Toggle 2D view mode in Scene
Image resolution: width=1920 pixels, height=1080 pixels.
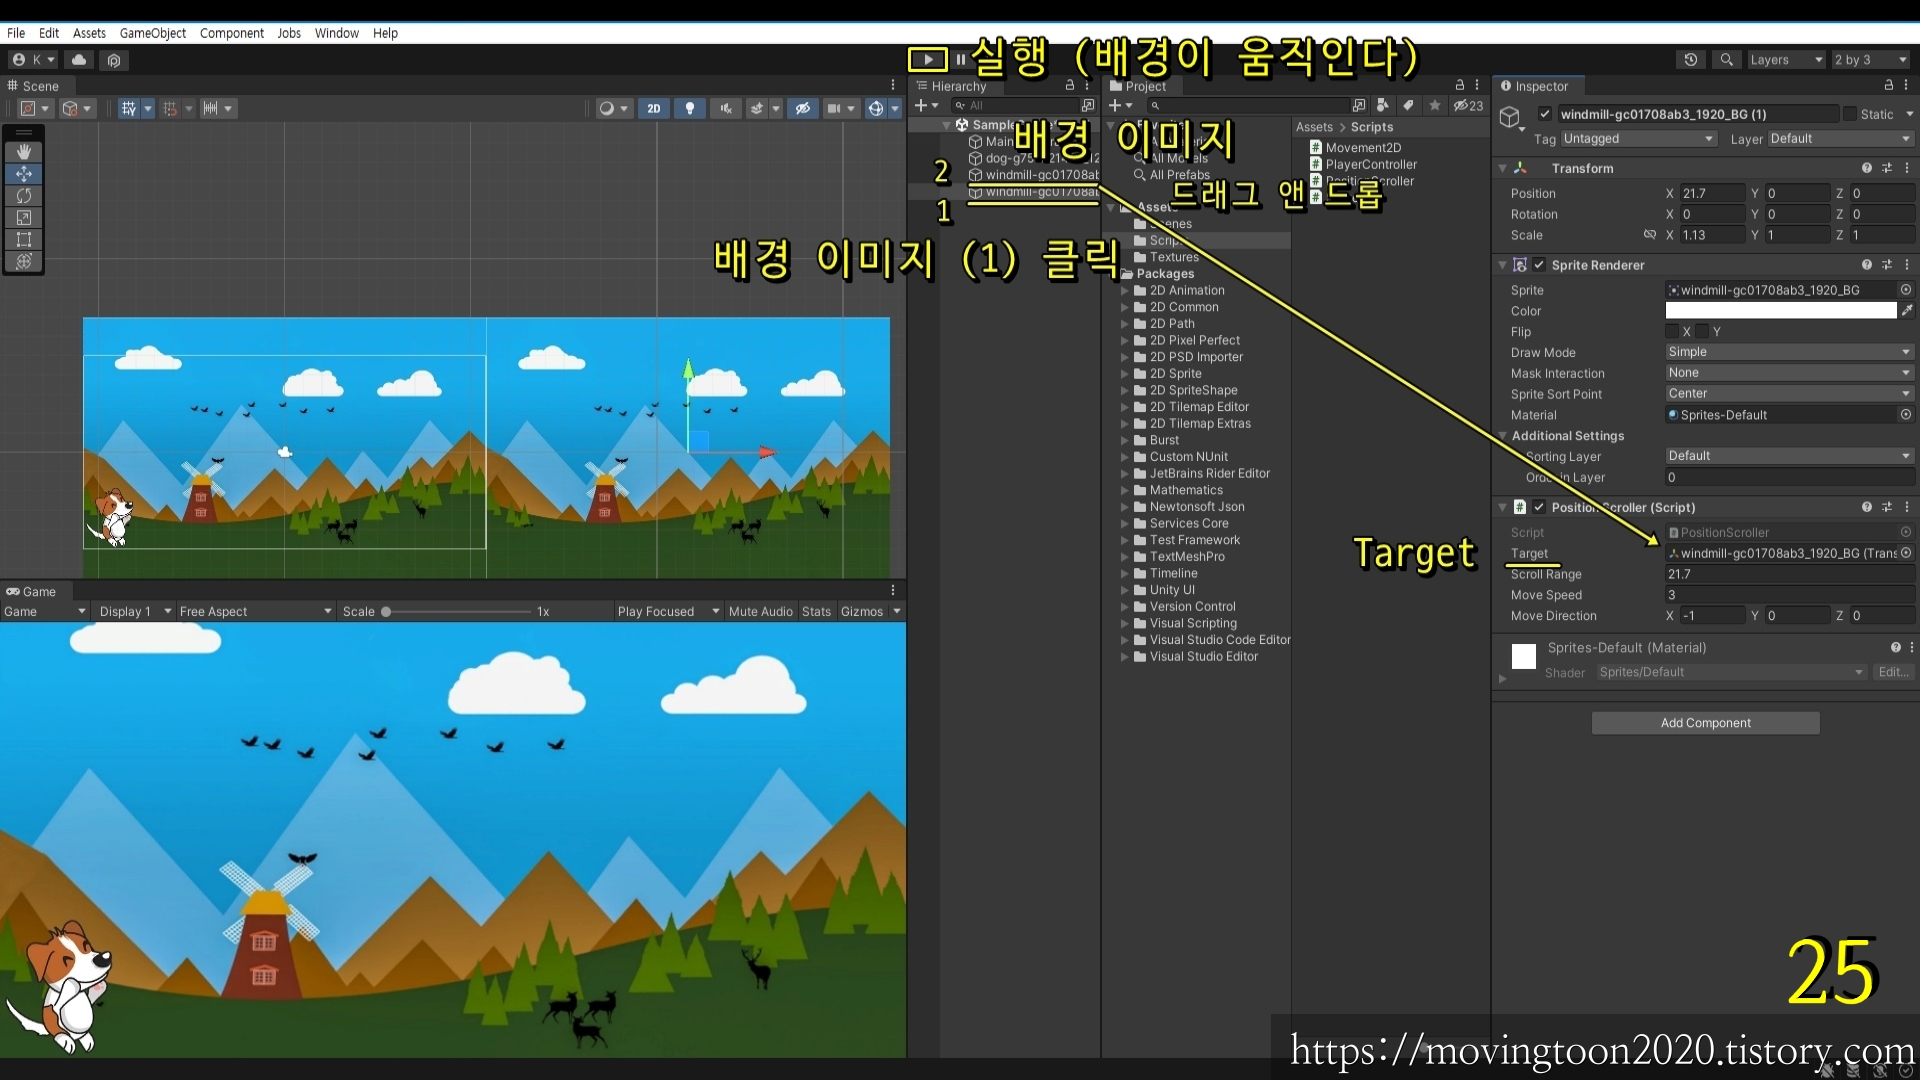[x=653, y=108]
